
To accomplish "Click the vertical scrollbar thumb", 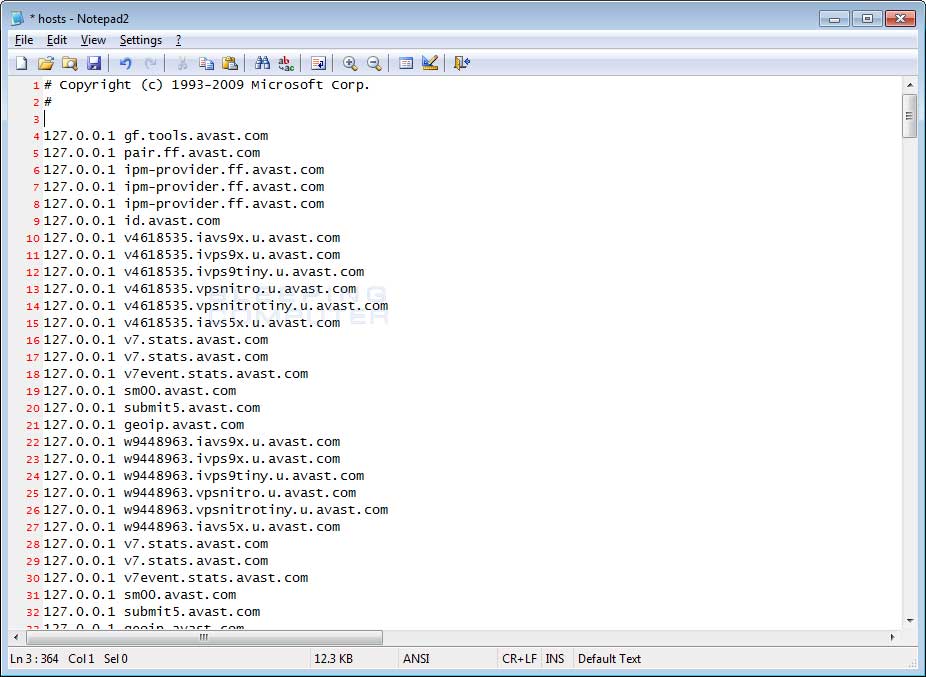I will (910, 116).
